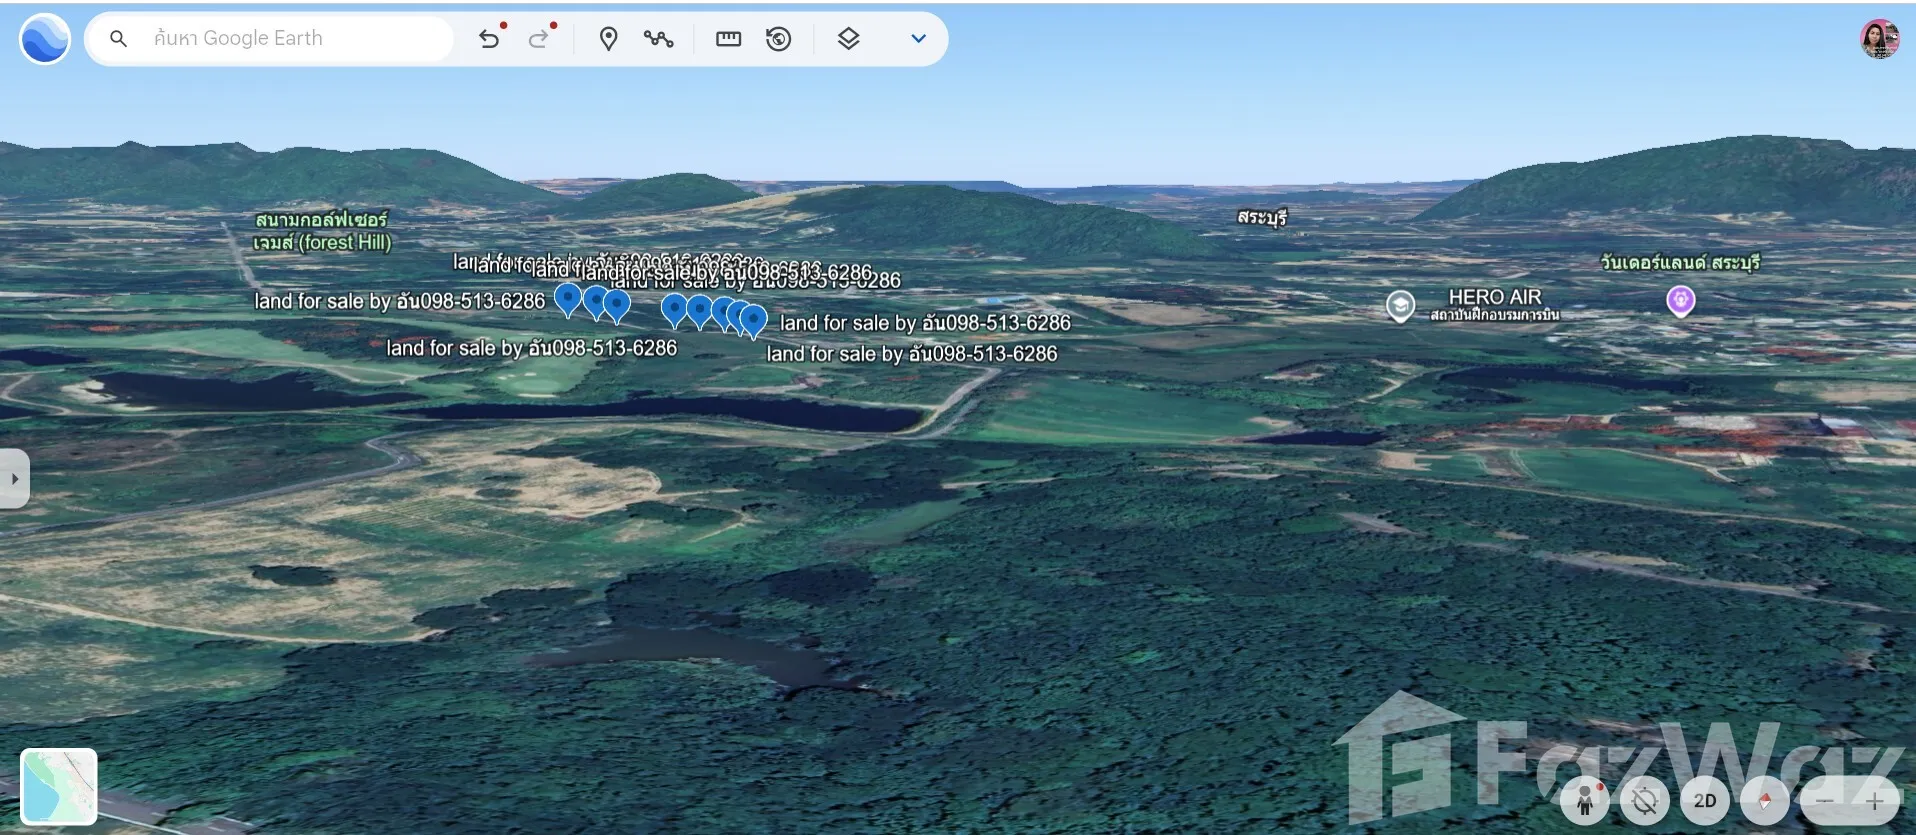This screenshot has height=835, width=1916.
Task: Select the draw path or polygon tool
Action: click(x=658, y=39)
